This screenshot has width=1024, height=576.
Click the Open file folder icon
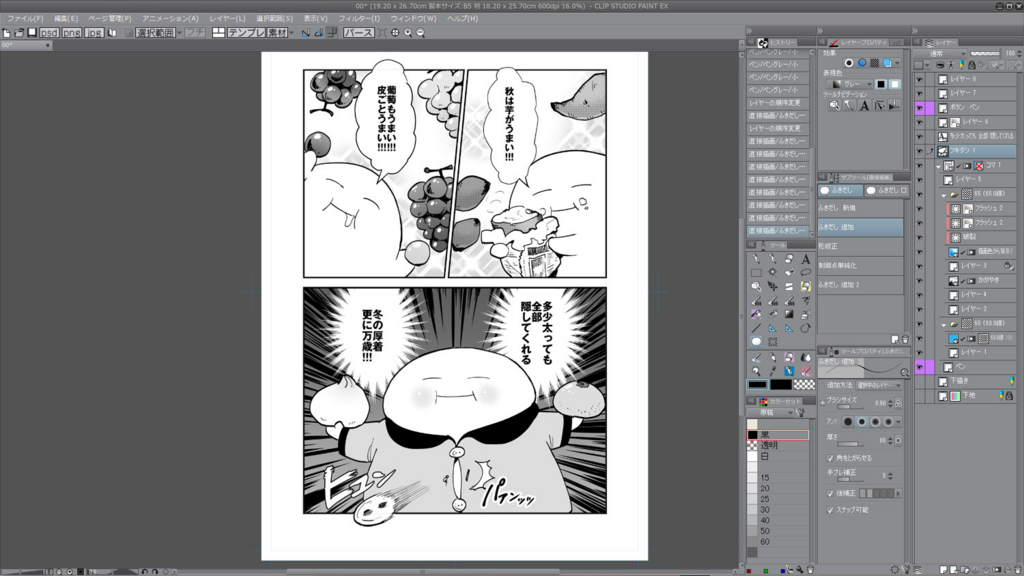tap(19, 33)
